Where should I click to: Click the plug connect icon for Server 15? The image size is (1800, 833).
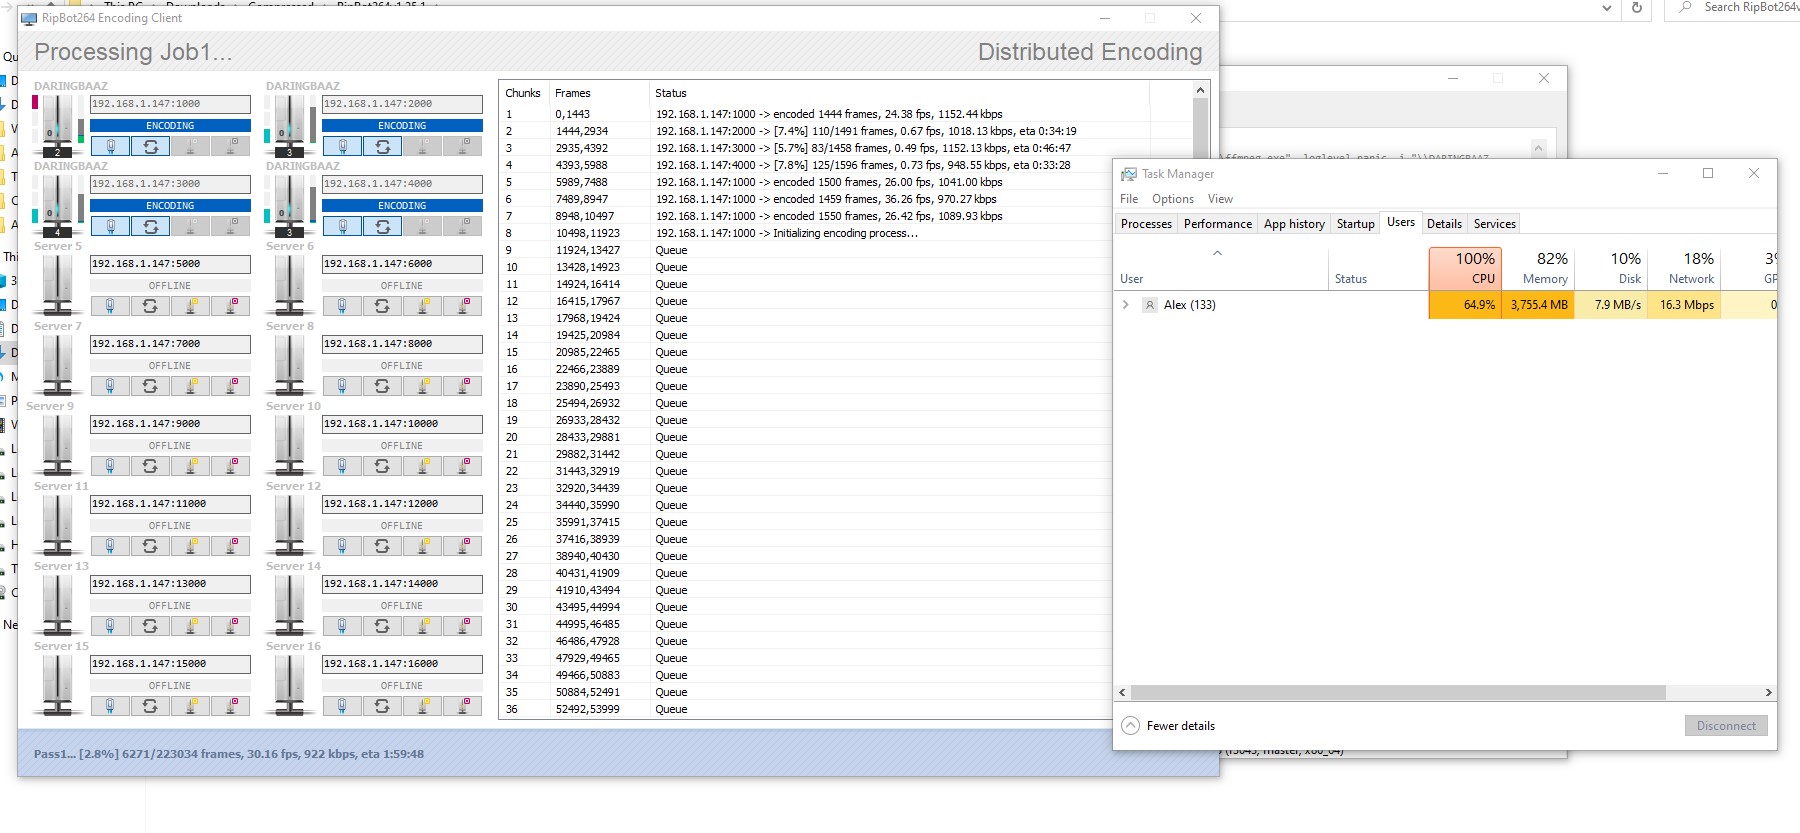110,706
